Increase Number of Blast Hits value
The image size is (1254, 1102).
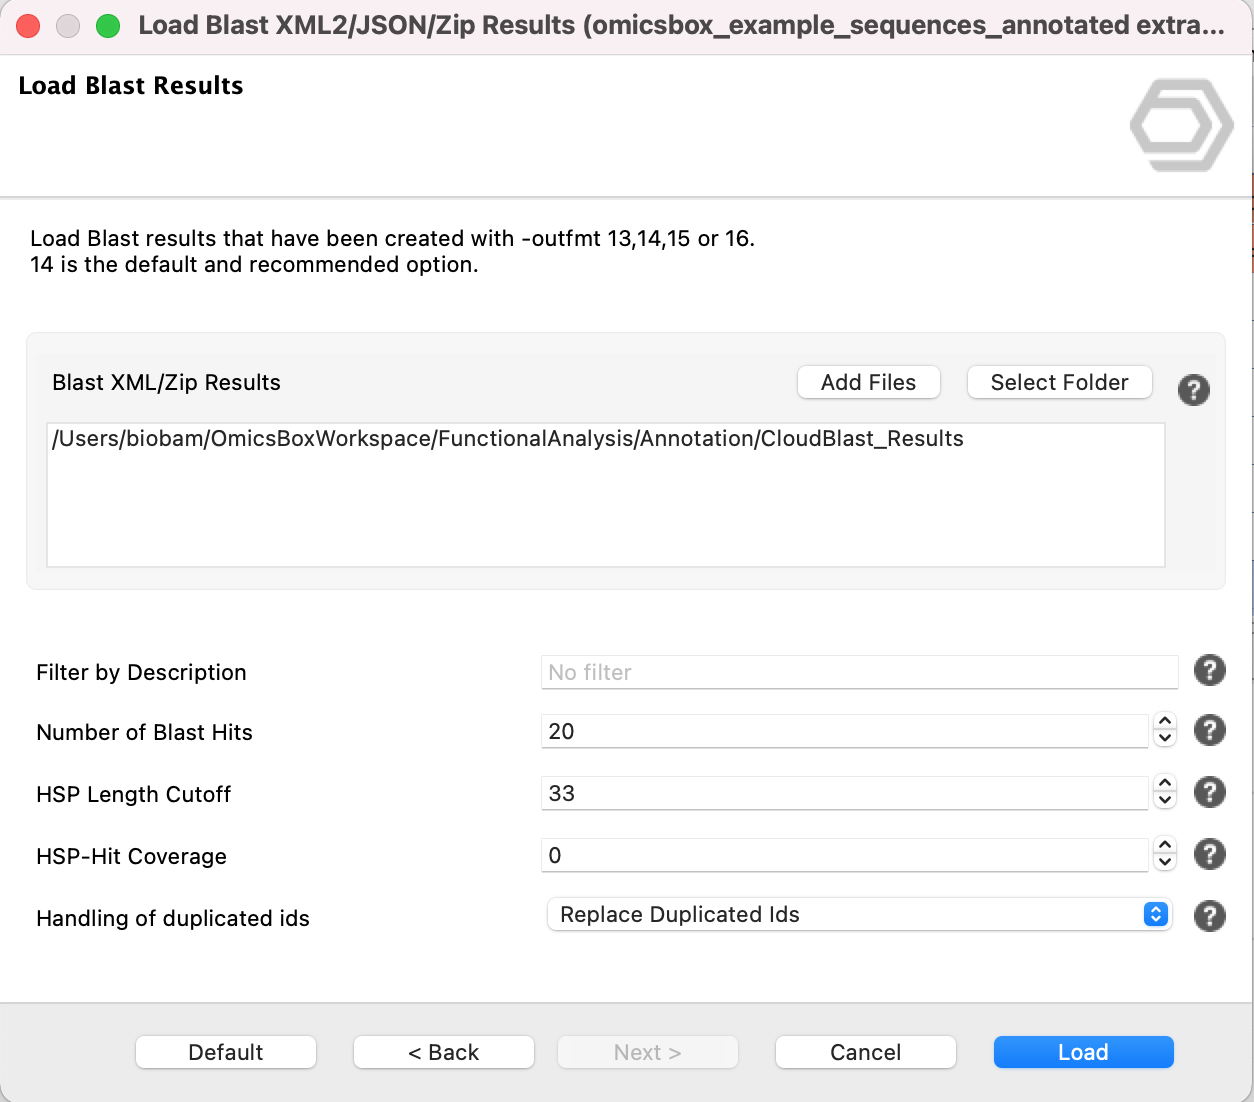click(x=1164, y=722)
